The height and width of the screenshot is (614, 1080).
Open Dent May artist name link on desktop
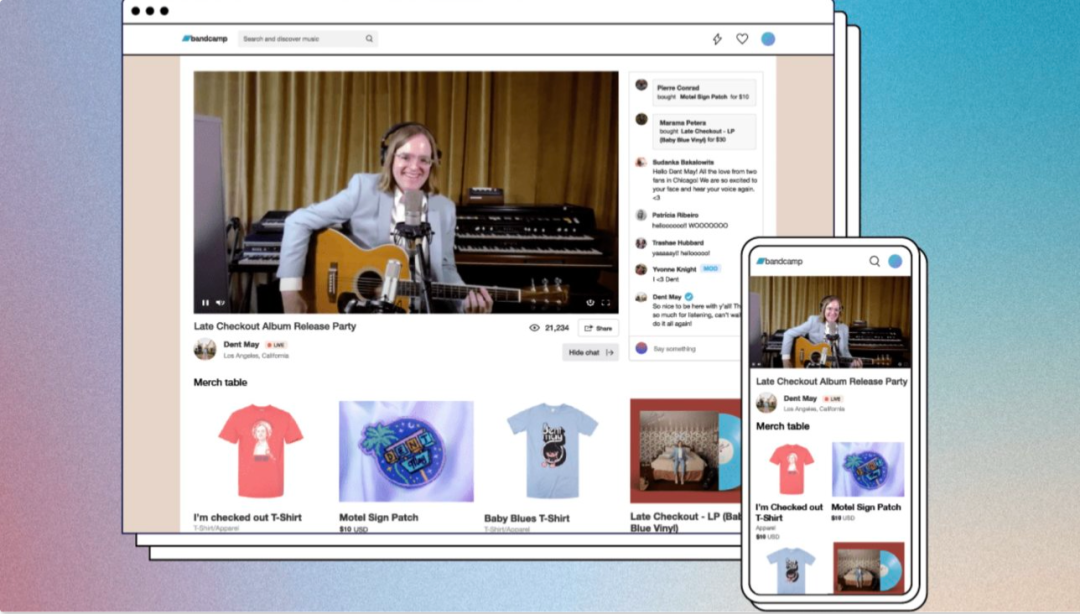click(x=241, y=344)
